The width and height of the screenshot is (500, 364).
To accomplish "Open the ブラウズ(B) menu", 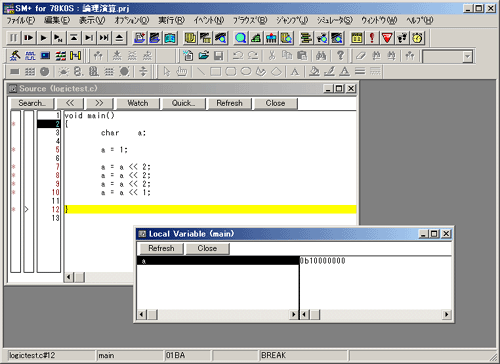I will [x=250, y=20].
